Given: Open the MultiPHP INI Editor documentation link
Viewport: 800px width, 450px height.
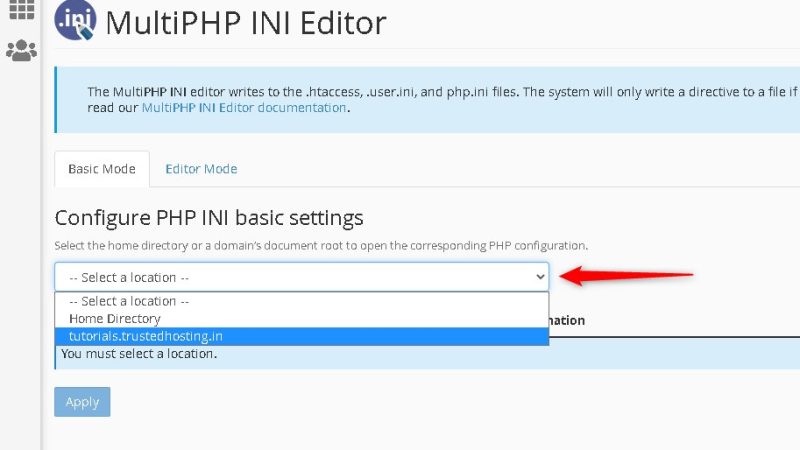Looking at the screenshot, I should pos(244,108).
